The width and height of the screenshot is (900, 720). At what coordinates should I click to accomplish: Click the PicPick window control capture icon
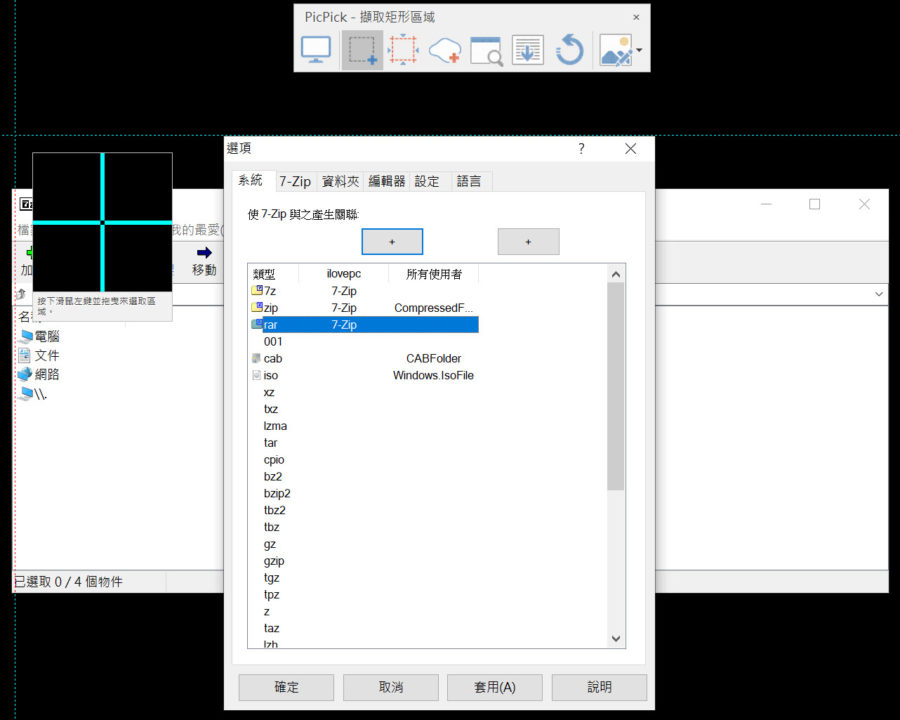point(486,50)
